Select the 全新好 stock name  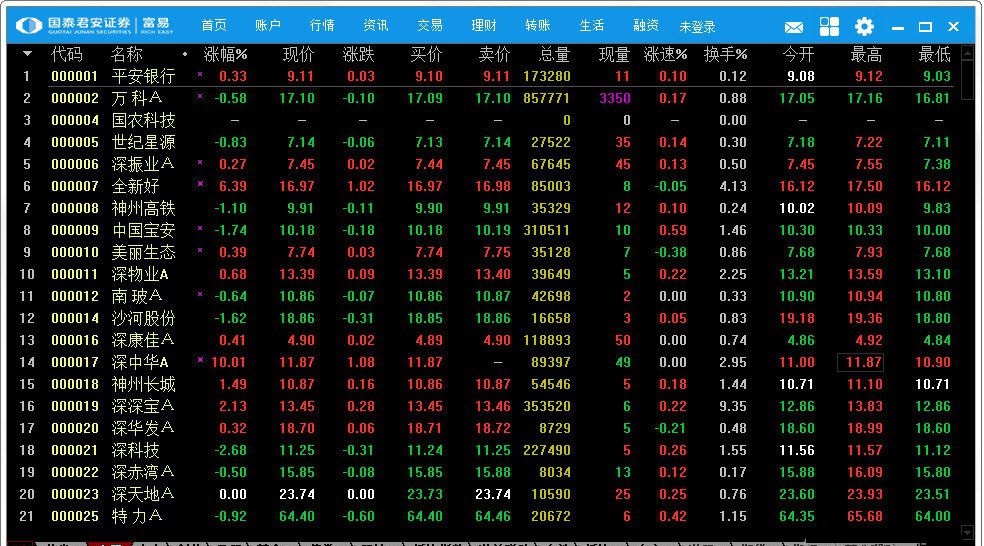136,186
